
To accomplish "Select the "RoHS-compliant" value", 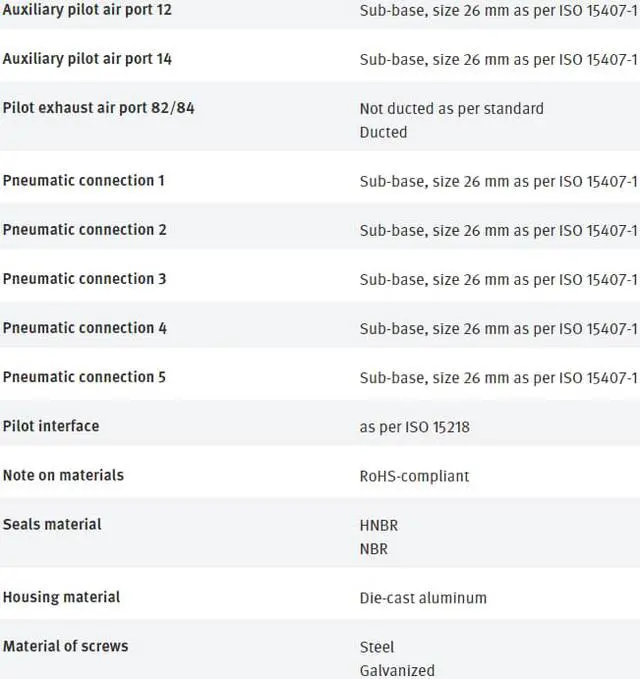I will click(x=414, y=476).
